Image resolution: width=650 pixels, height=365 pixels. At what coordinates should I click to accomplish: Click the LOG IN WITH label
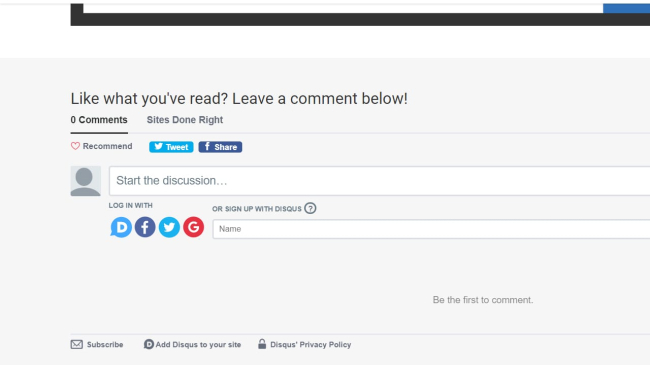click(131, 205)
